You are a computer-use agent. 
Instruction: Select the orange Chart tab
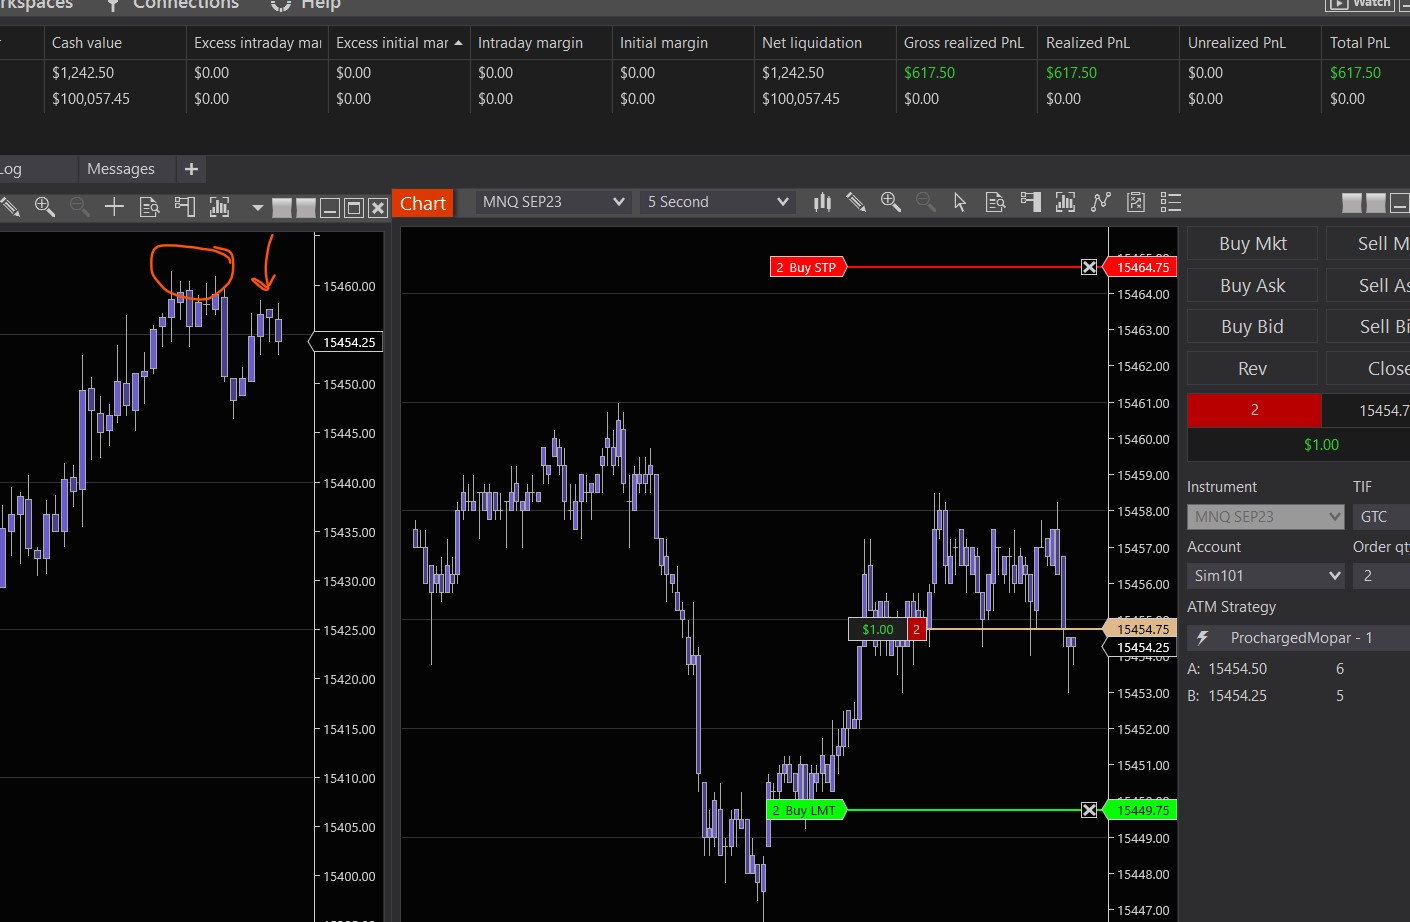423,204
